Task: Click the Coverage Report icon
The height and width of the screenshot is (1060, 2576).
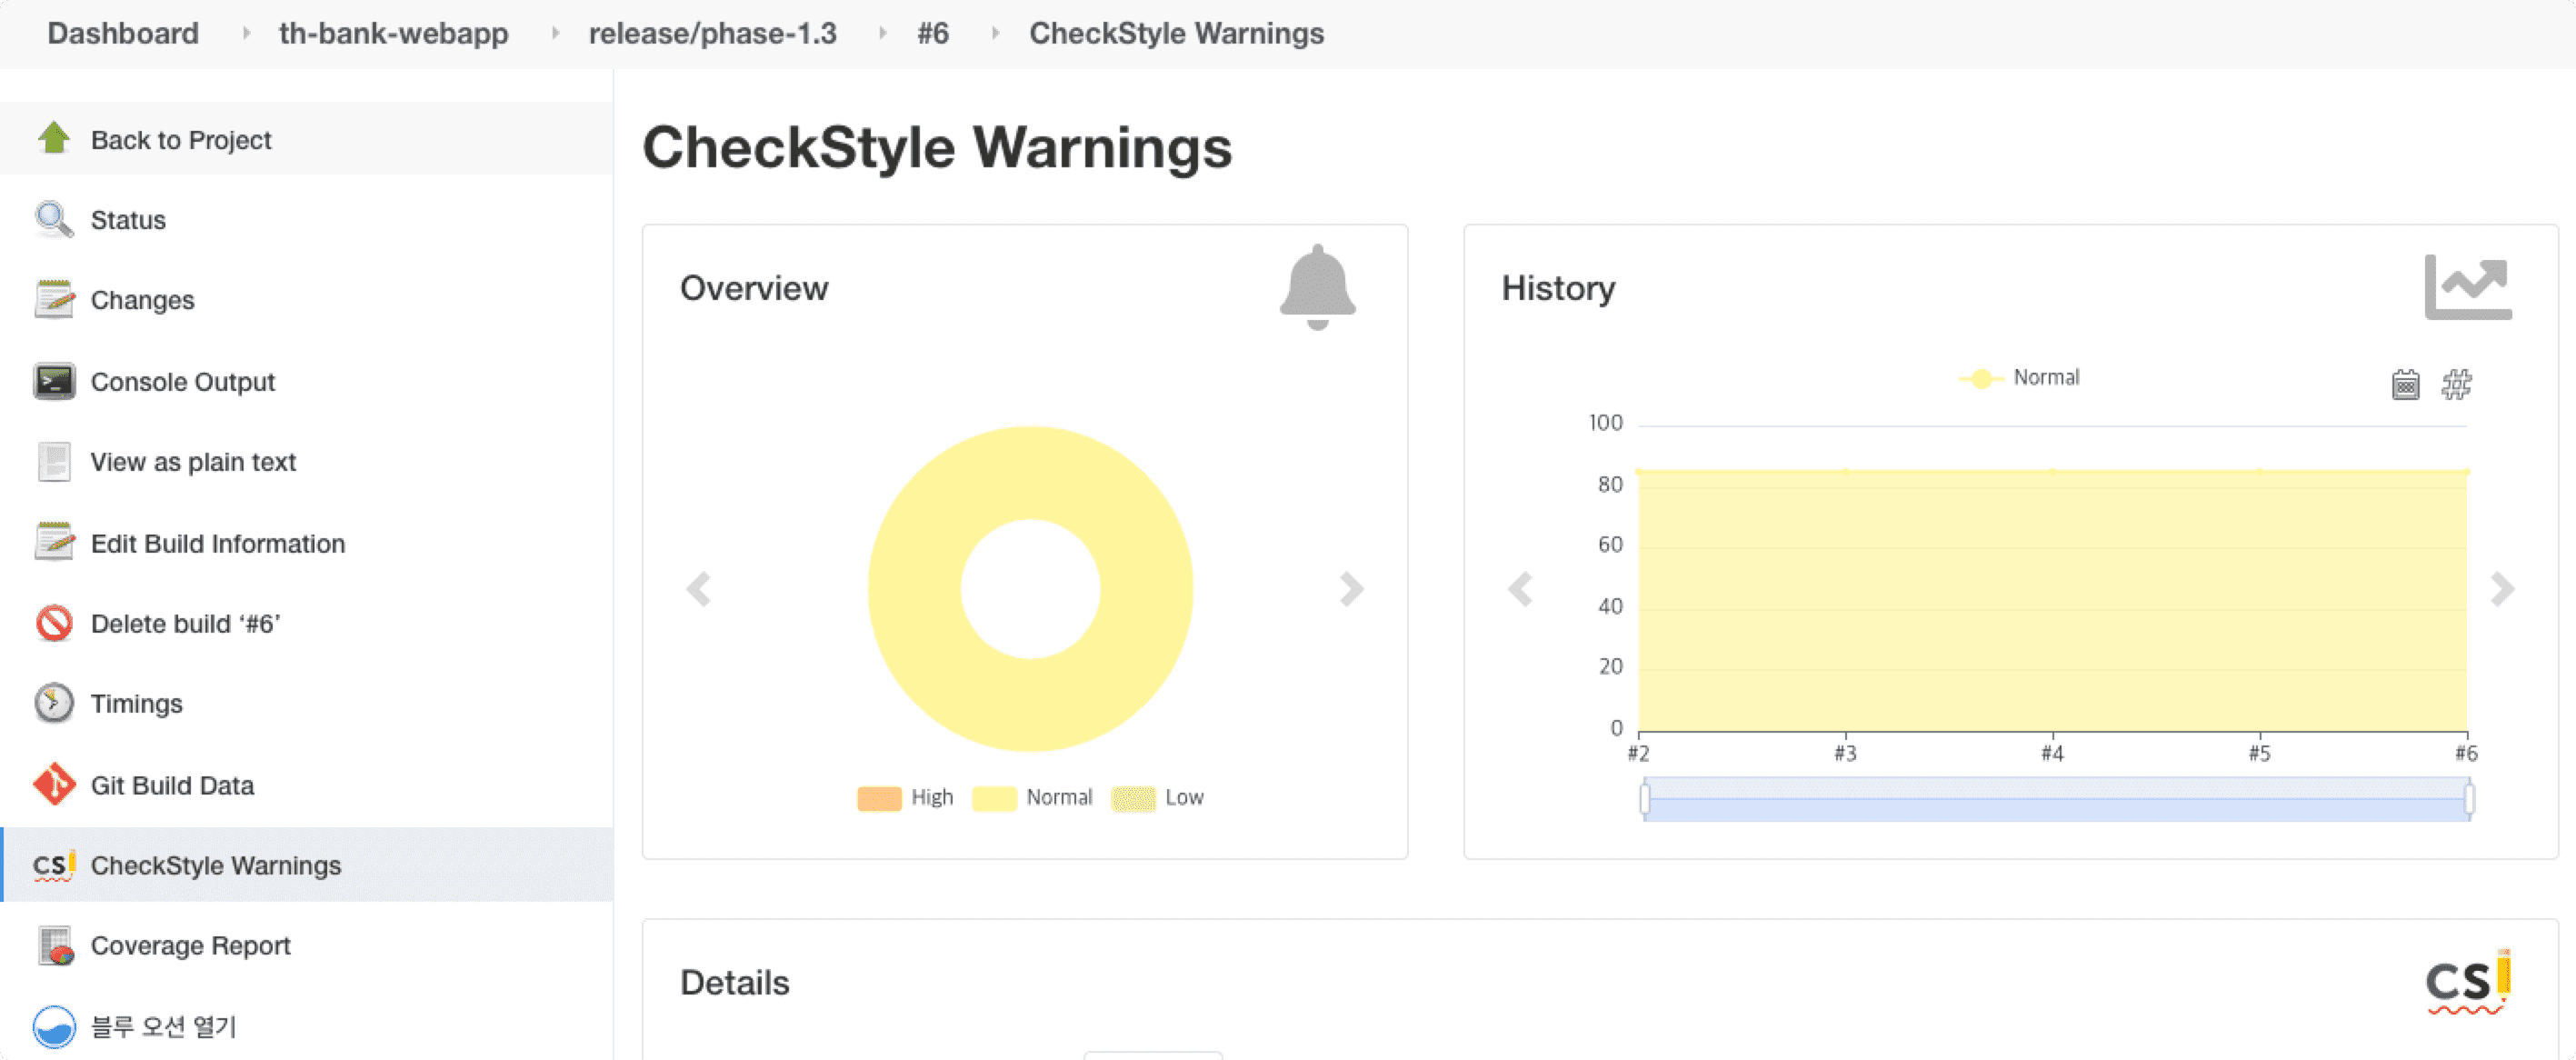Action: [x=54, y=945]
